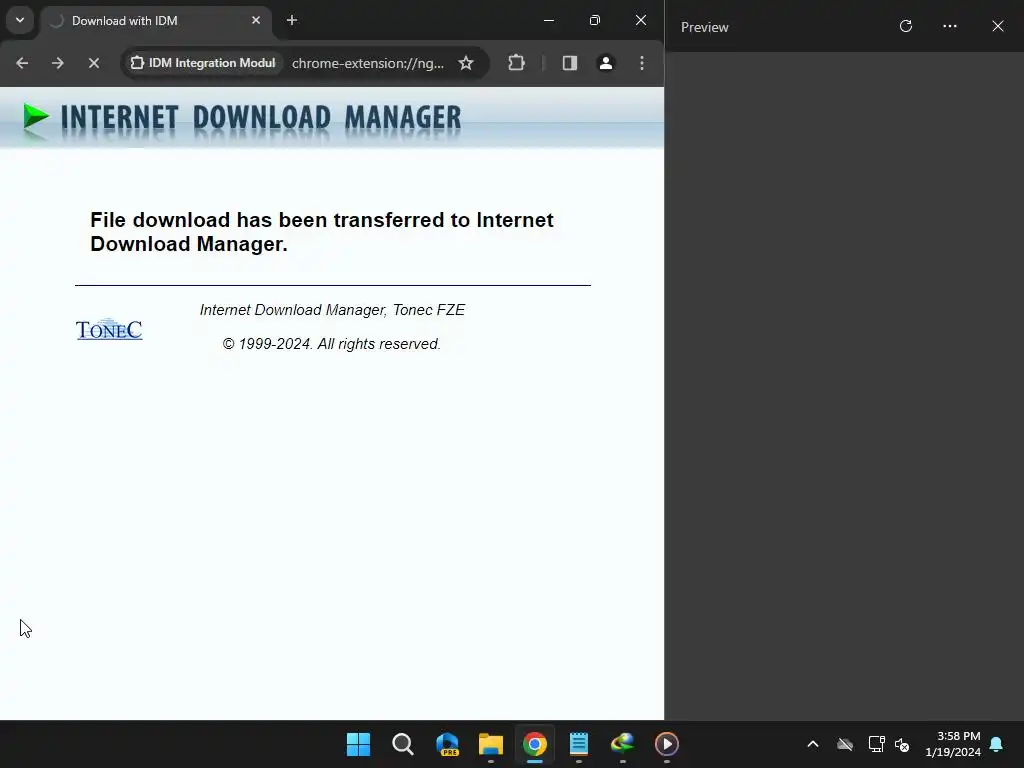Click the Internet Download Manager banner logo

tap(242, 119)
